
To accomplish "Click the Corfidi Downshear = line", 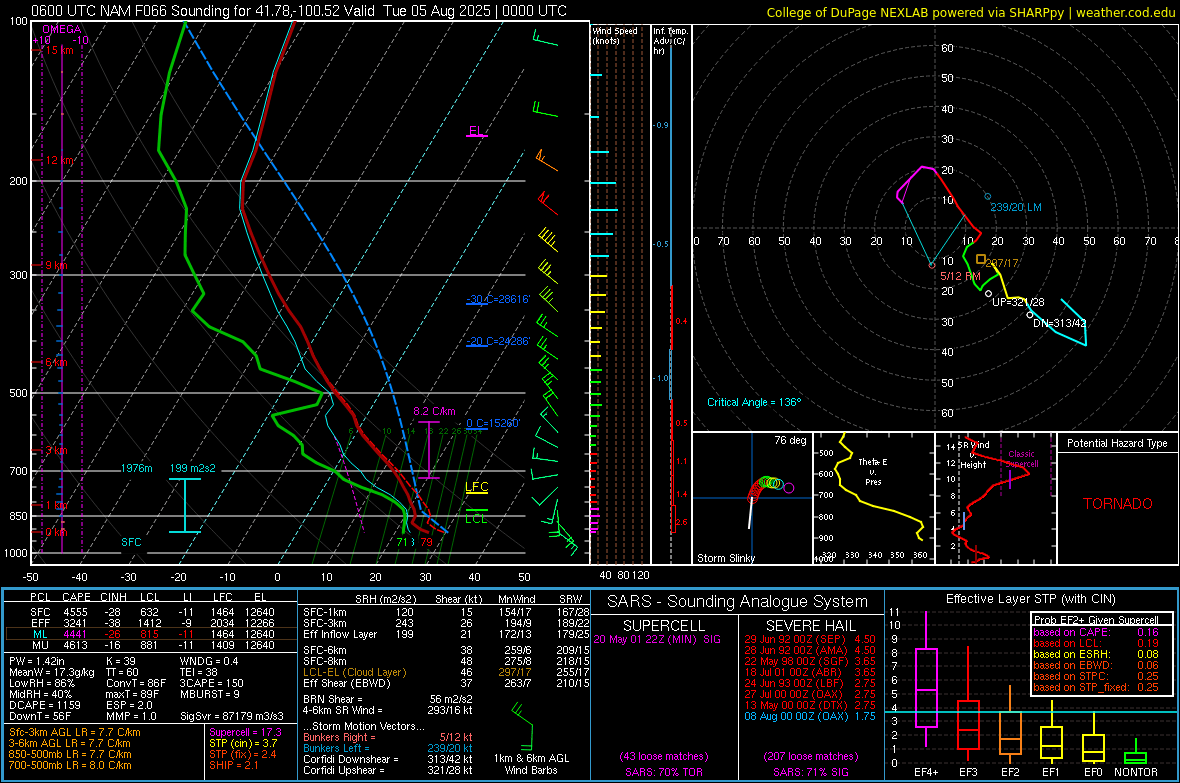I will tap(388, 759).
